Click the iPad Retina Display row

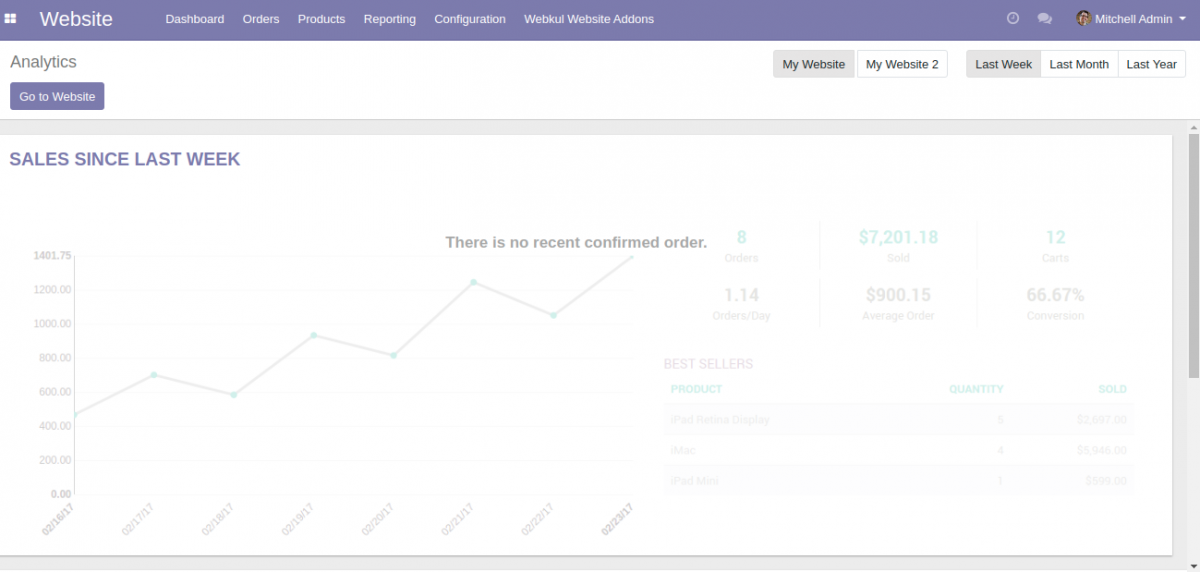click(899, 420)
